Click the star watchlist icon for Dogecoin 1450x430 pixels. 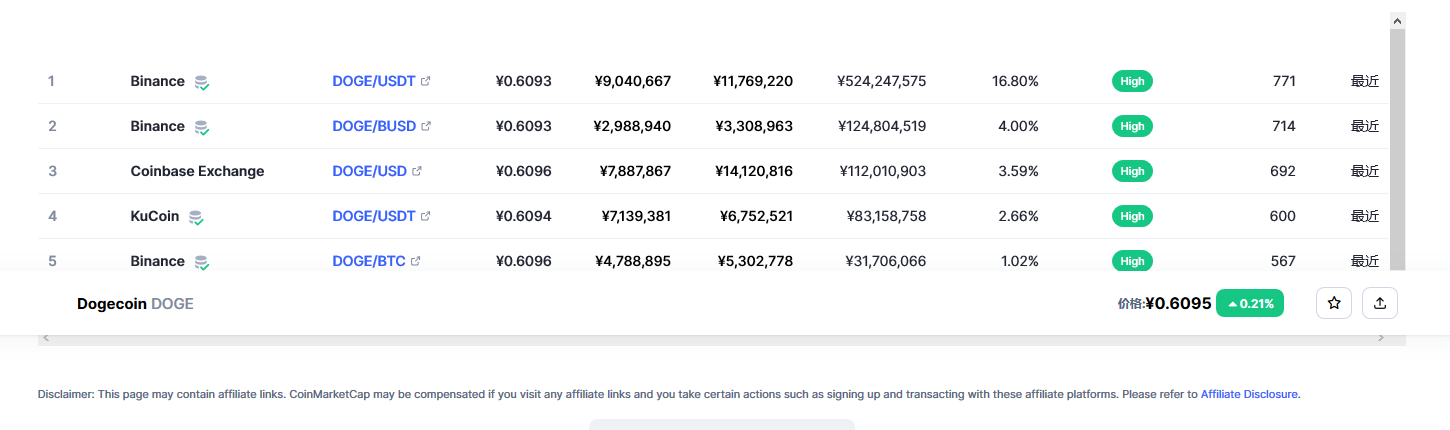[1334, 303]
